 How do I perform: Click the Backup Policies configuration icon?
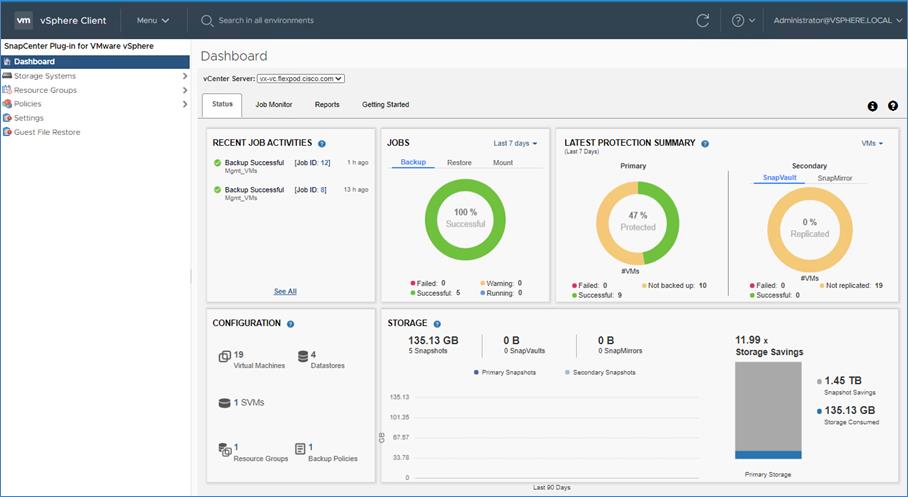click(300, 449)
